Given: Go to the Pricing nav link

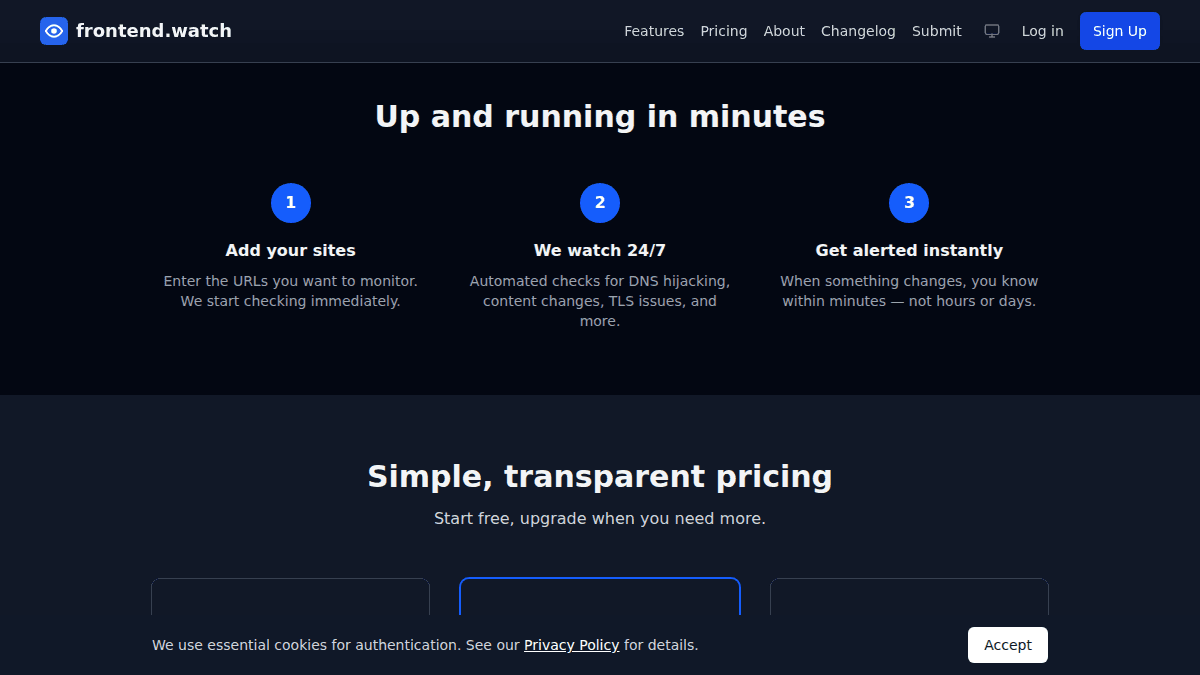Looking at the screenshot, I should pos(724,31).
